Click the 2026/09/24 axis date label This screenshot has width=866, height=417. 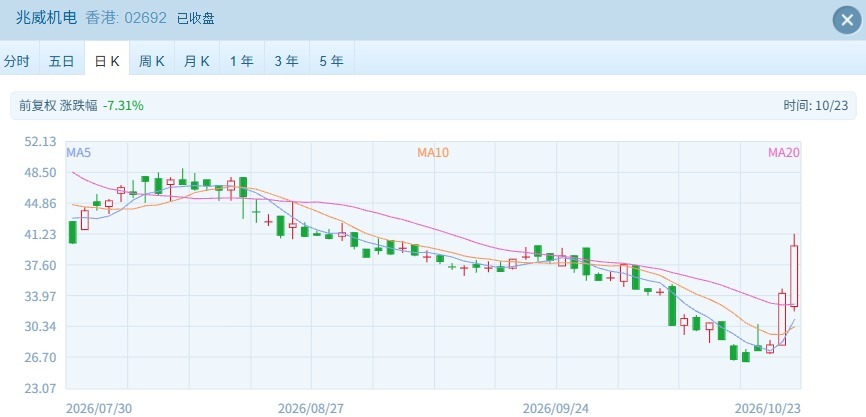click(556, 409)
